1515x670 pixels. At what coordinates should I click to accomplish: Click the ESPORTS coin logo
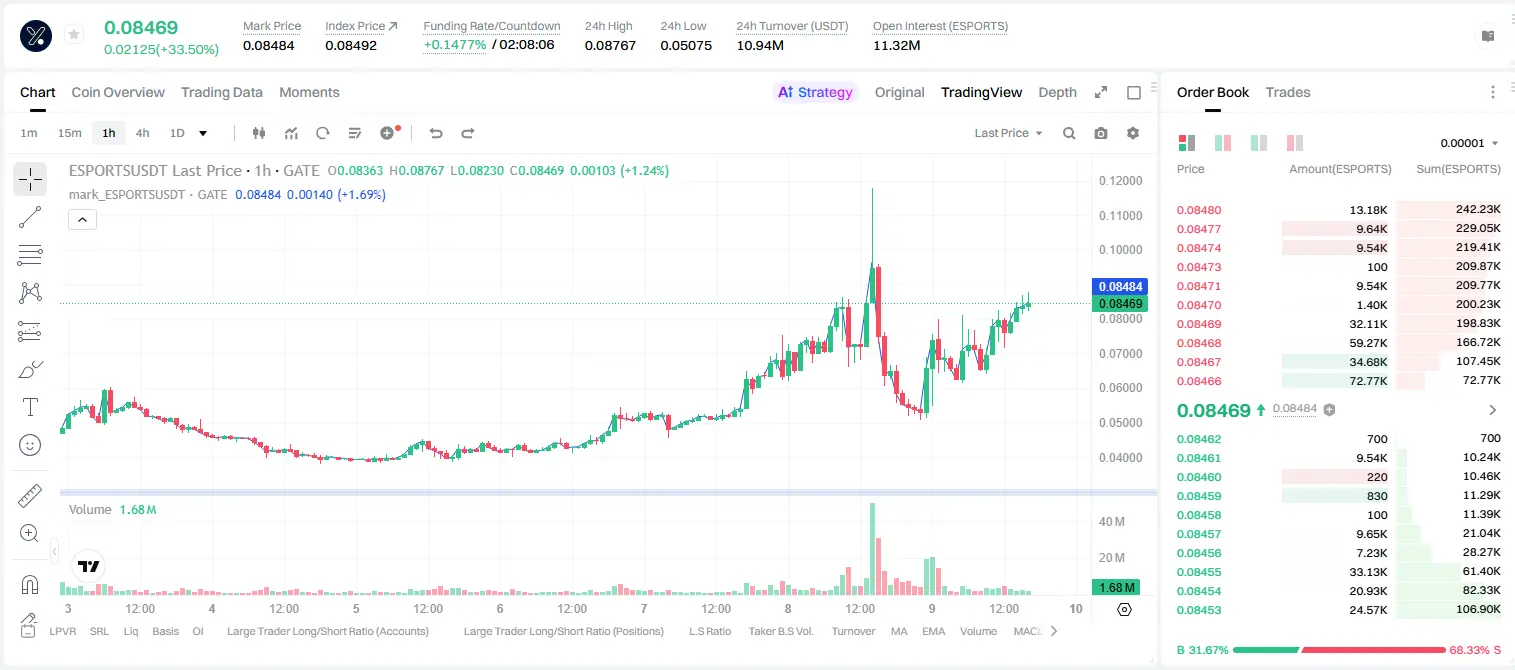coord(36,35)
